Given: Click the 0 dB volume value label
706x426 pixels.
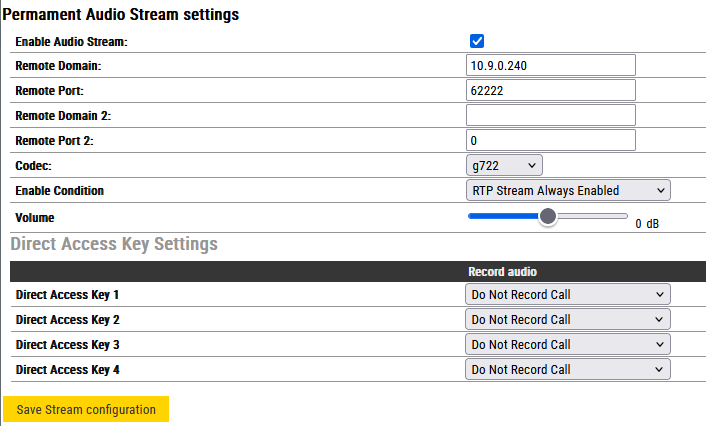Looking at the screenshot, I should 647,224.
